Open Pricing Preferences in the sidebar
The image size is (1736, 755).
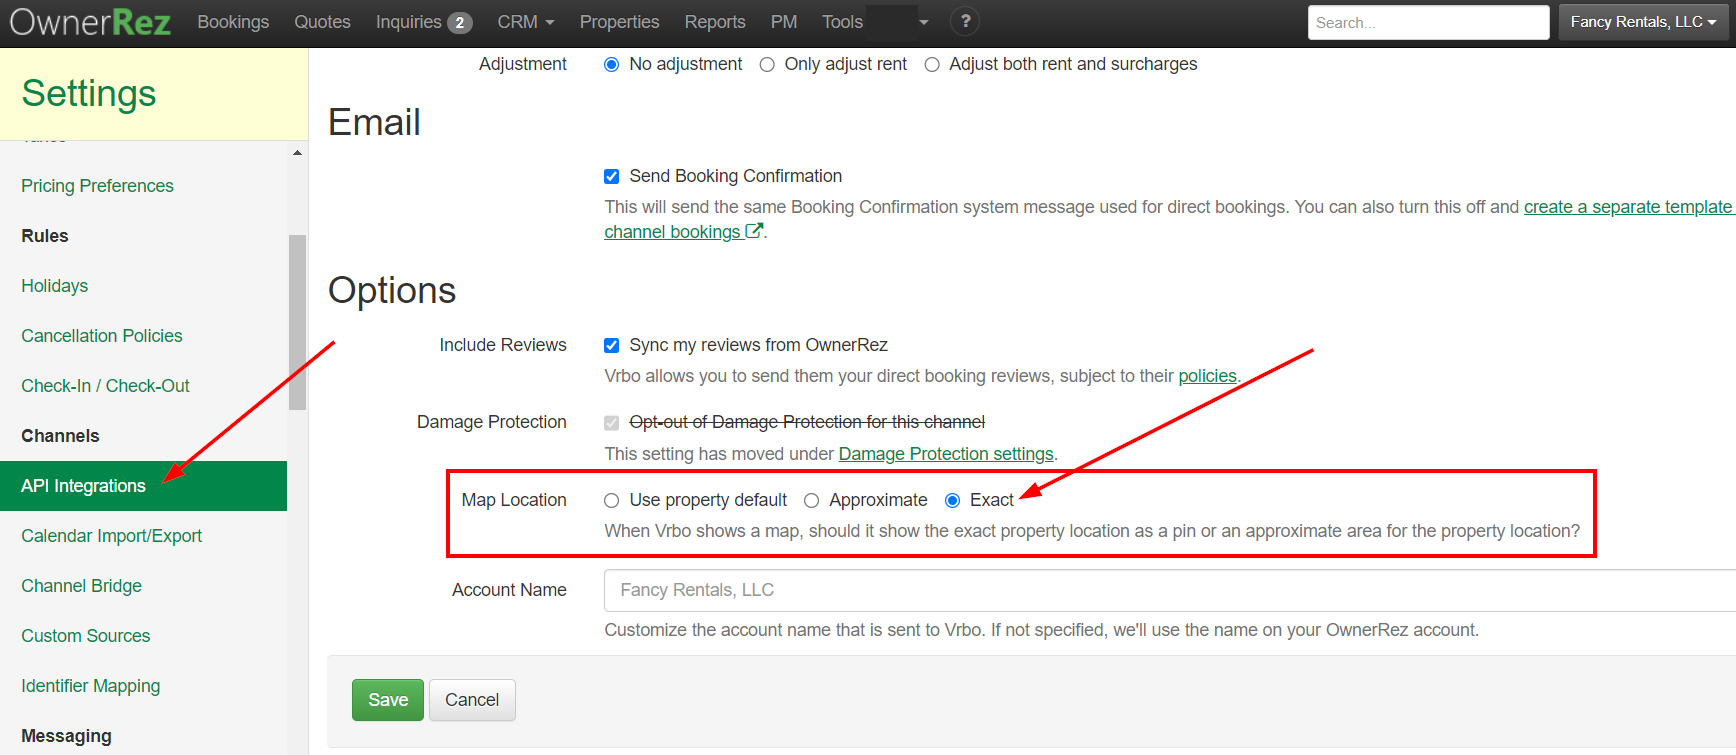coord(97,186)
